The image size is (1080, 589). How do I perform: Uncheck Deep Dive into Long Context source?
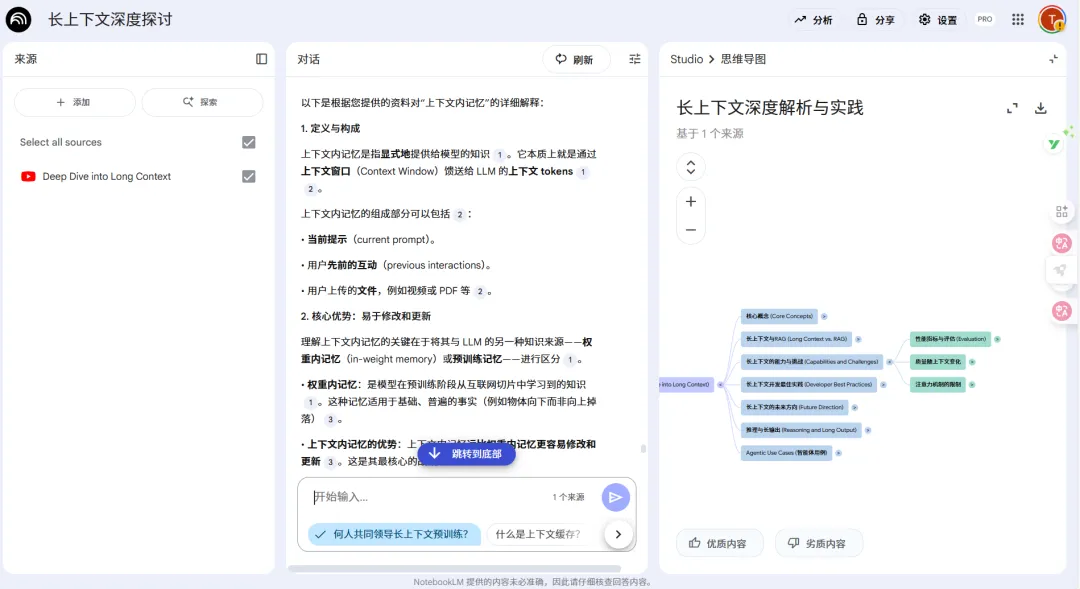click(249, 176)
